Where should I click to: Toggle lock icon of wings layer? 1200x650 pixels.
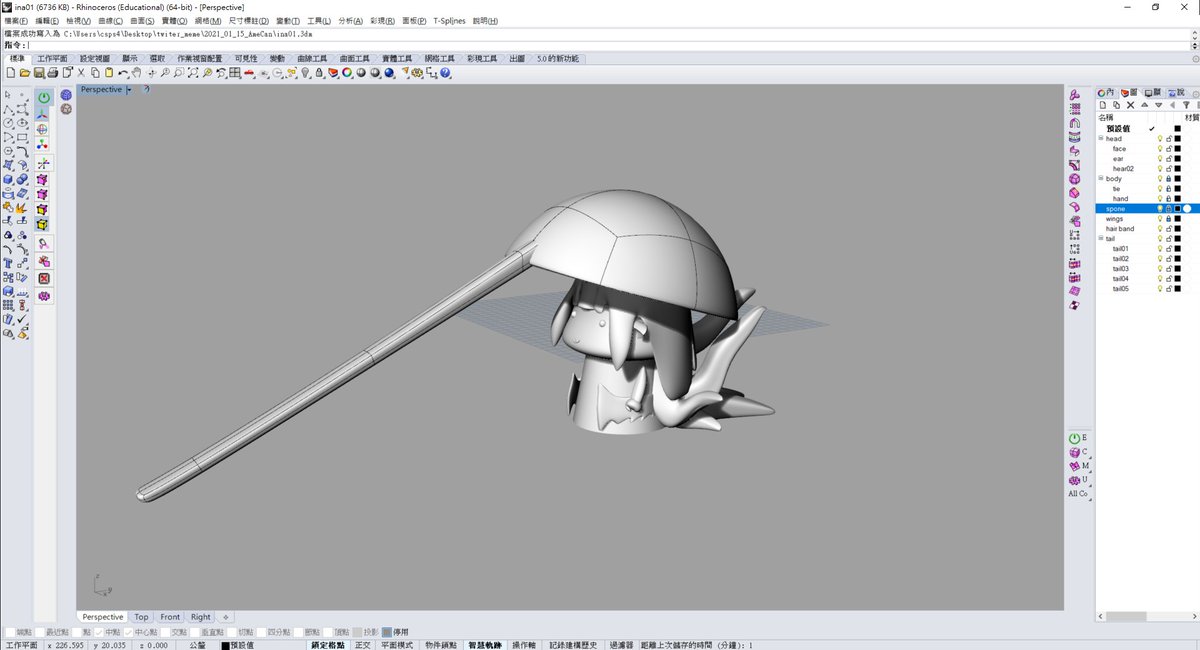(x=1169, y=219)
